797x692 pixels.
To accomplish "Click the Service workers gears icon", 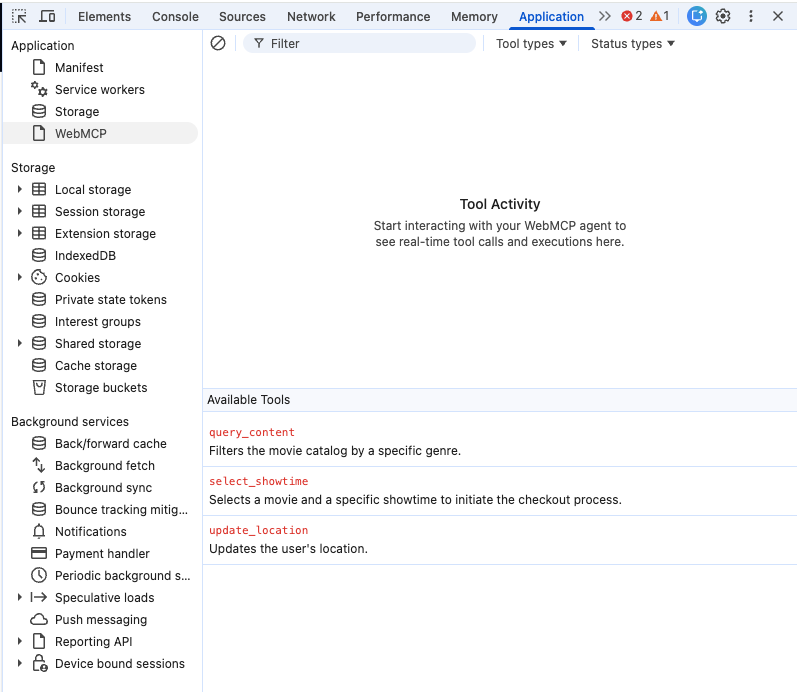I will [x=39, y=89].
